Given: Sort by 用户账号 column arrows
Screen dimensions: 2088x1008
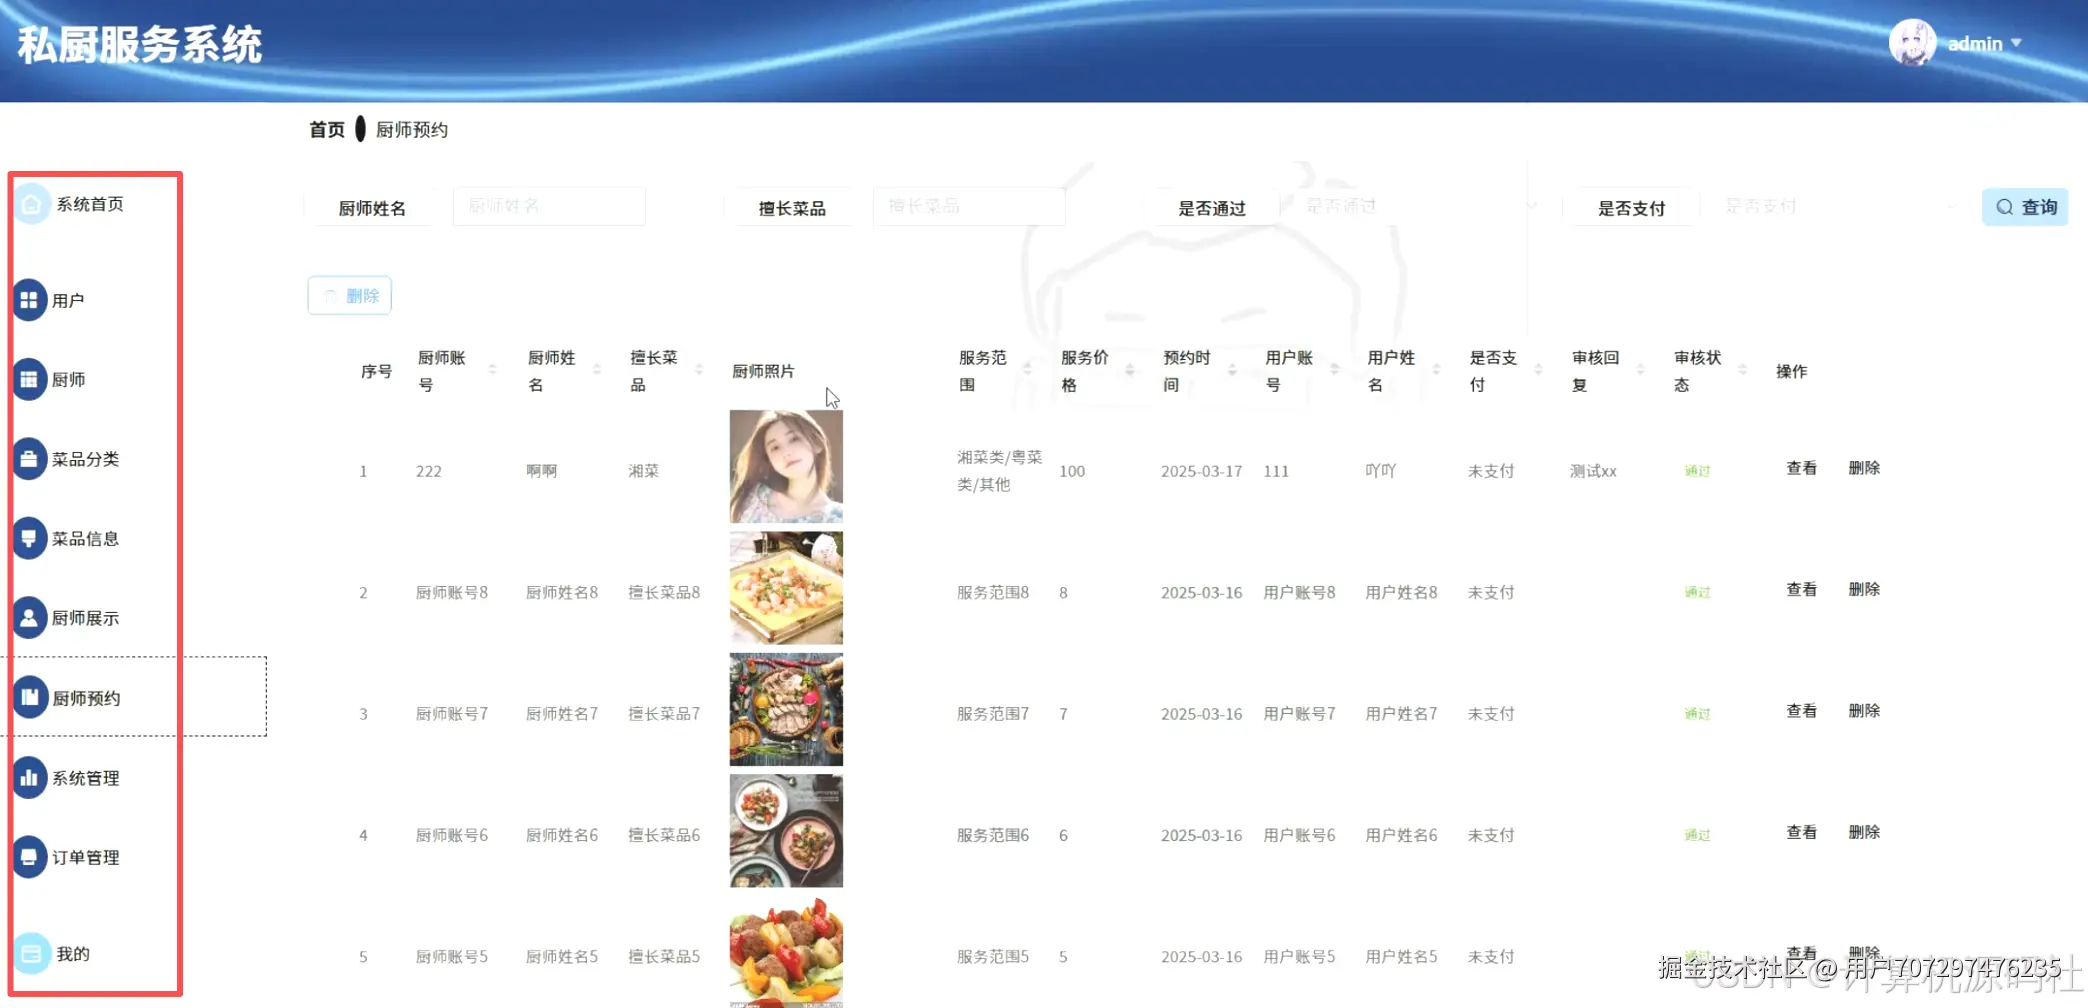Looking at the screenshot, I should click(x=1334, y=371).
